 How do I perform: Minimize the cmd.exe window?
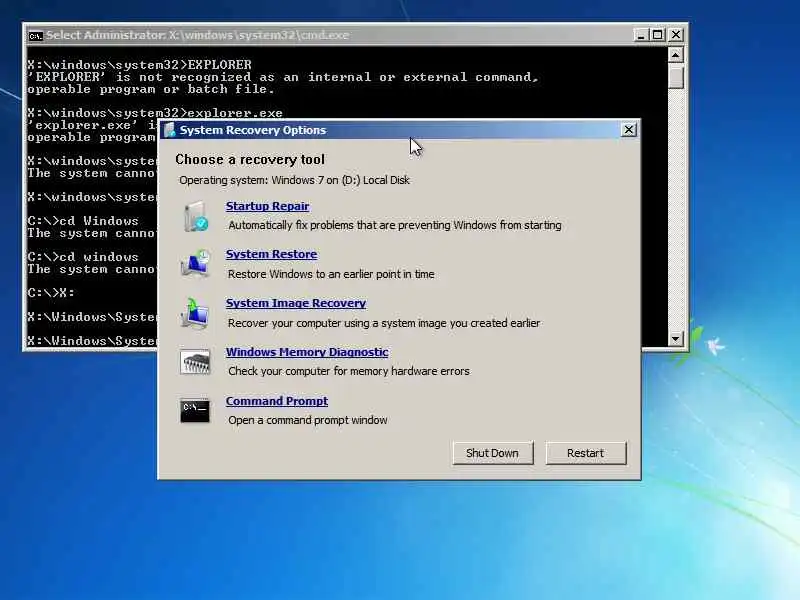tap(641, 35)
